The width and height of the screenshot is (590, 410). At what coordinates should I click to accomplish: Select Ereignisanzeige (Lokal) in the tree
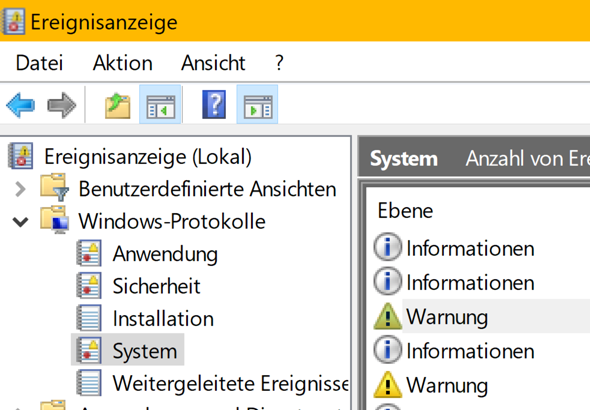148,156
